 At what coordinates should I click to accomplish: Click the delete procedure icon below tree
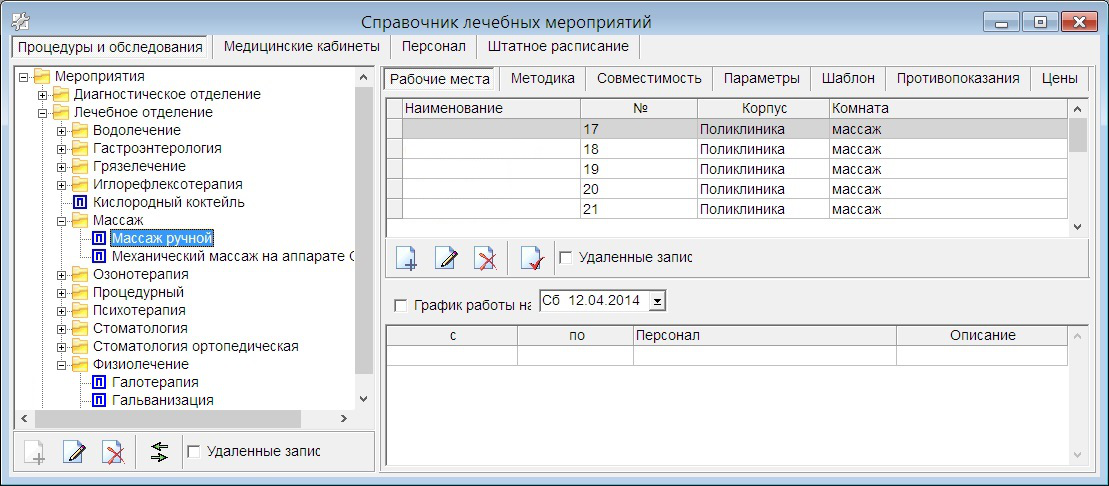tap(113, 452)
